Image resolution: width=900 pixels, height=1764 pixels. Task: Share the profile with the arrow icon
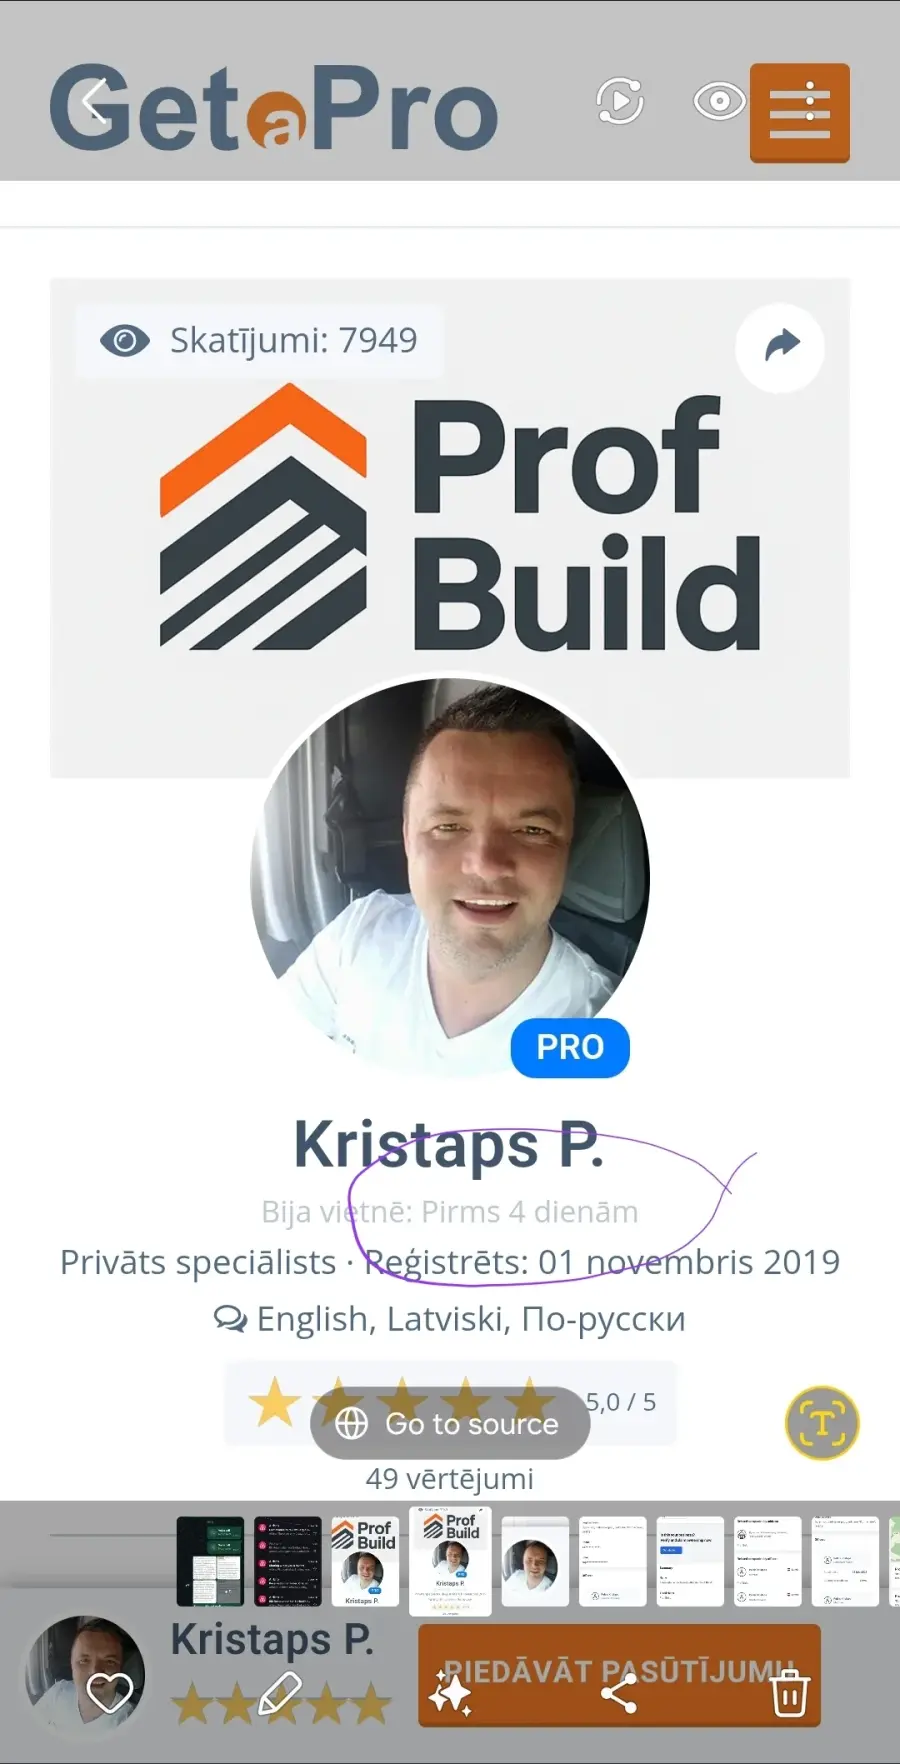point(780,347)
